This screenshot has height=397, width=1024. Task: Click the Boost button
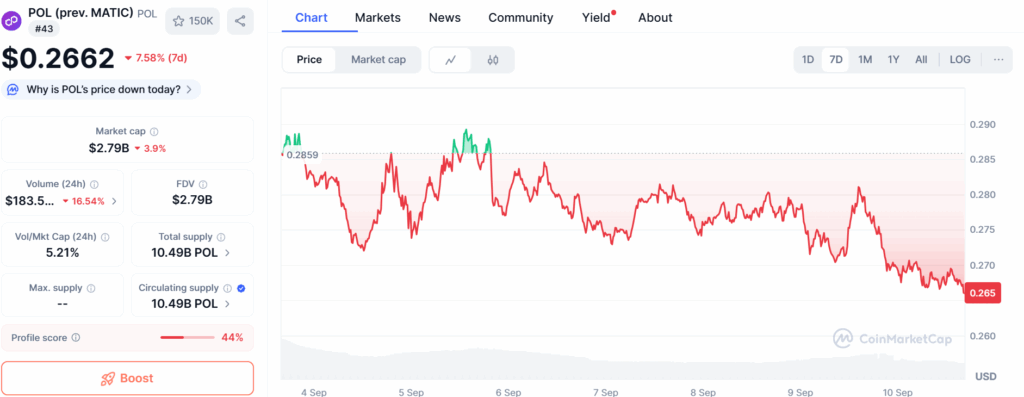127,378
